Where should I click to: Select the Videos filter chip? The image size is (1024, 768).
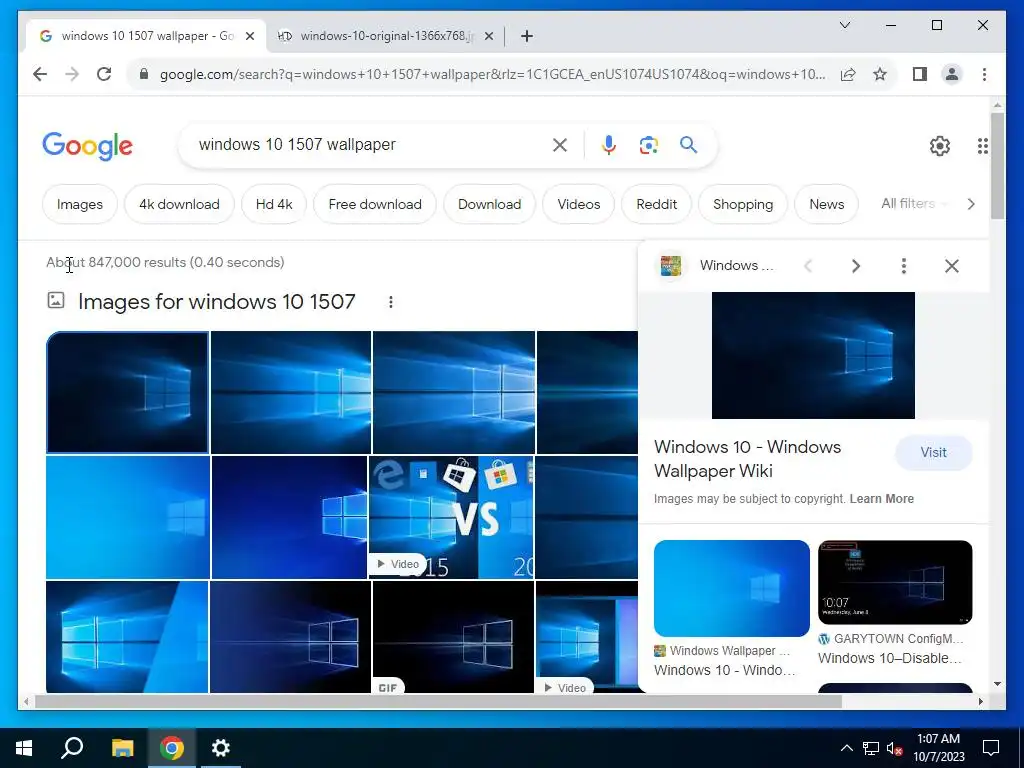click(579, 204)
